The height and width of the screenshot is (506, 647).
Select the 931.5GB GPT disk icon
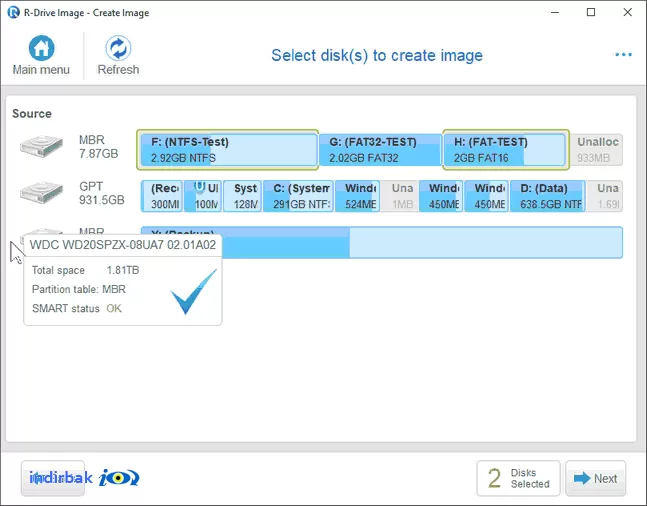click(41, 193)
